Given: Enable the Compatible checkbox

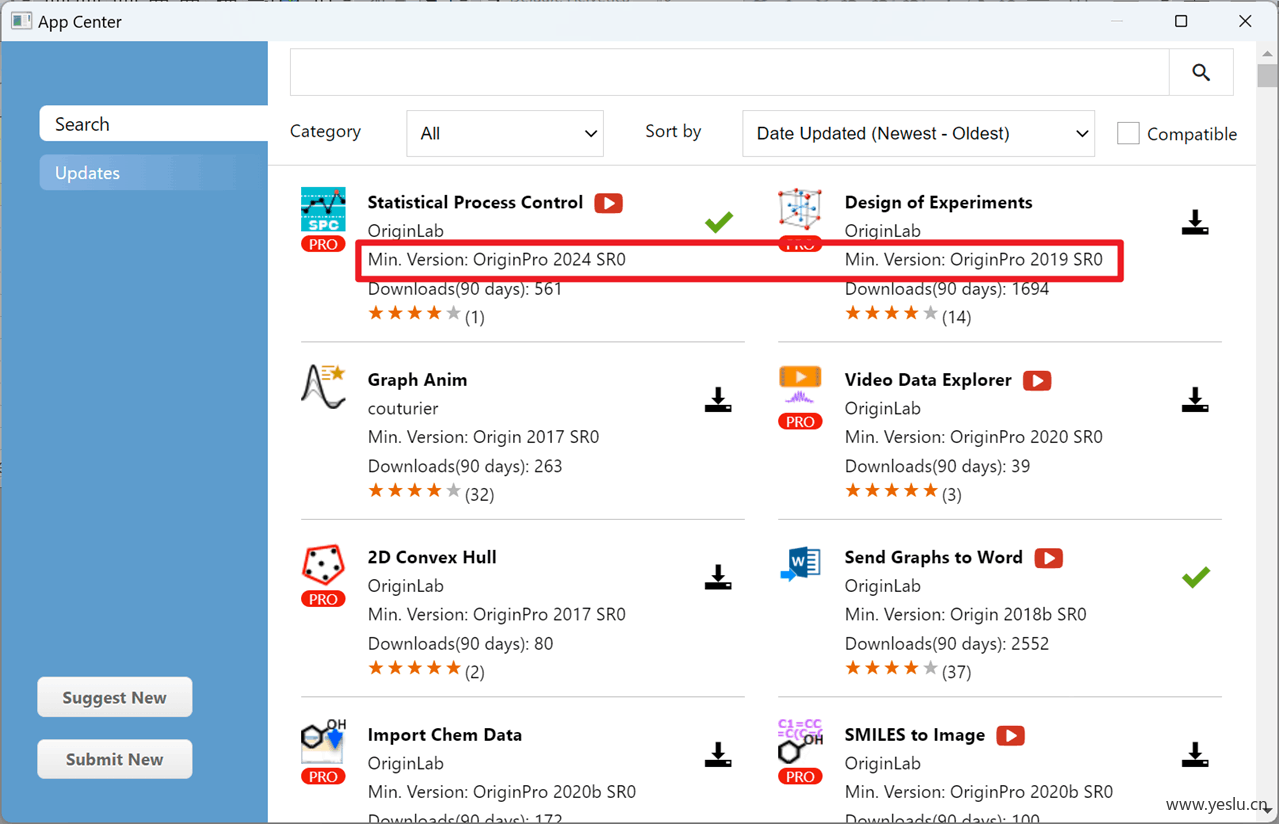Looking at the screenshot, I should pos(1128,133).
